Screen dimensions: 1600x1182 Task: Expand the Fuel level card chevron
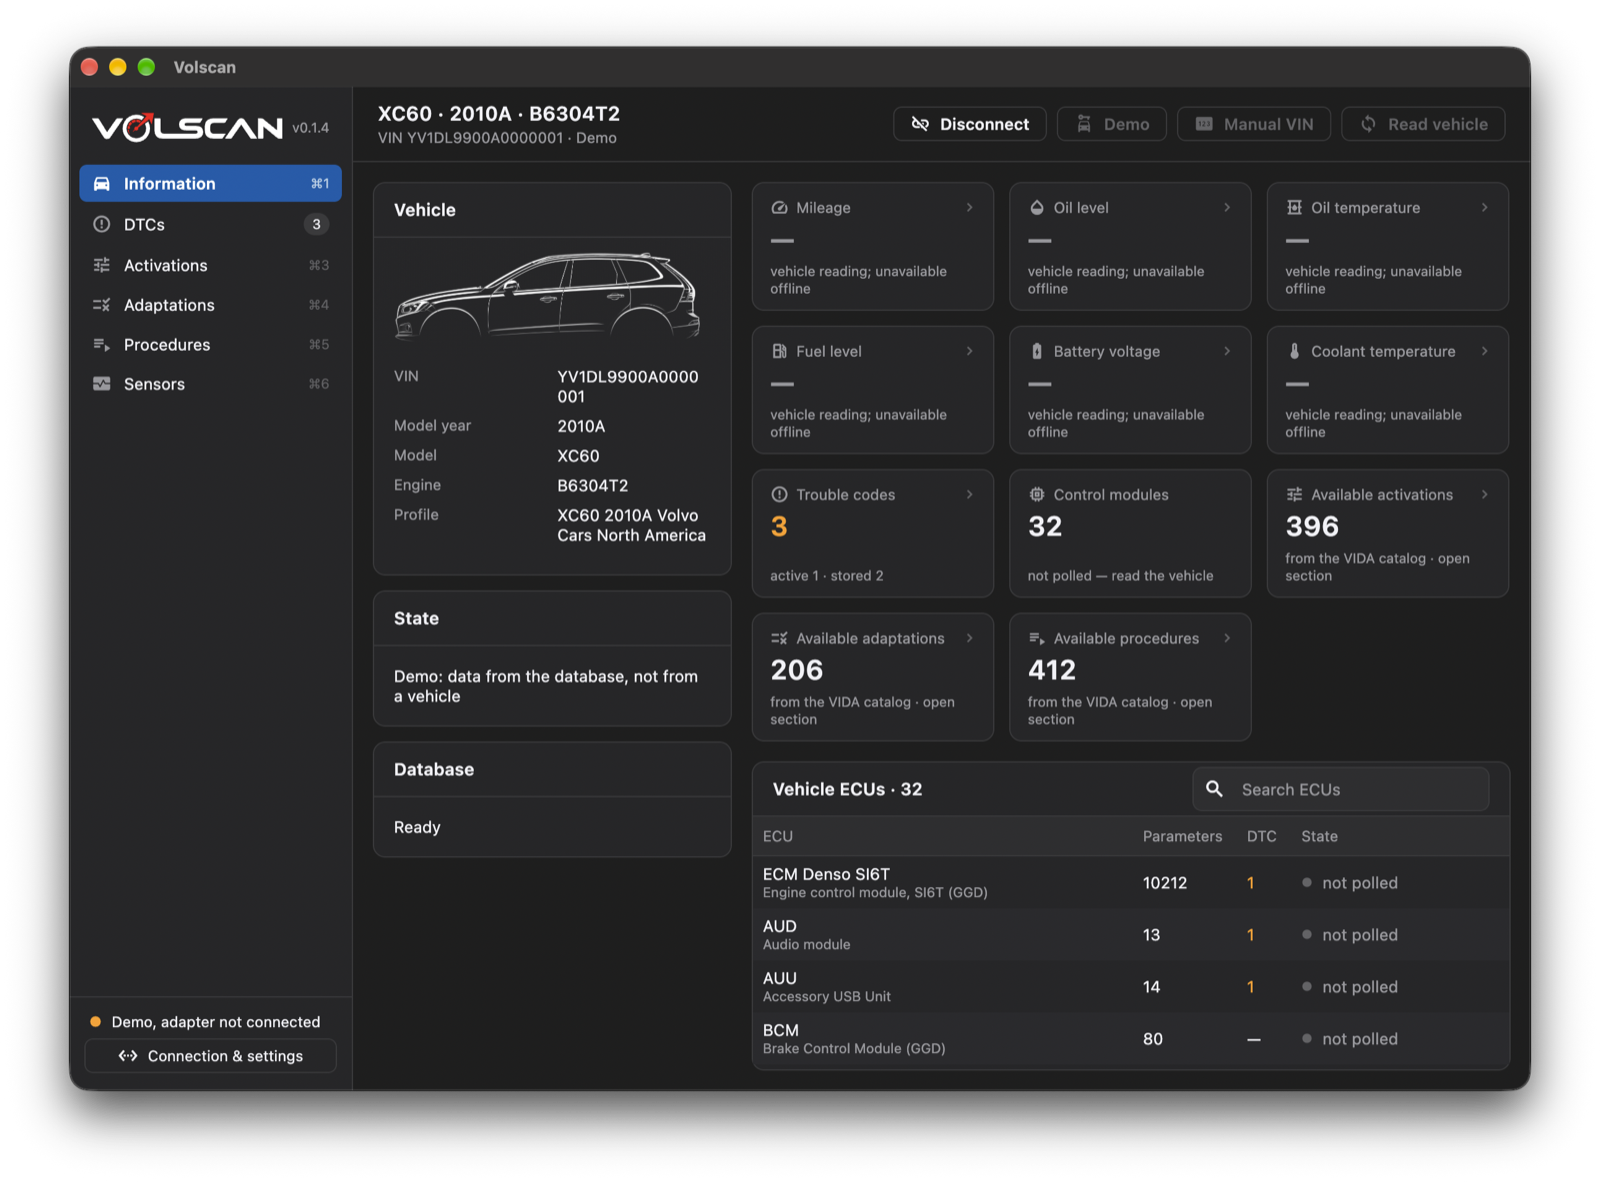[x=969, y=351]
